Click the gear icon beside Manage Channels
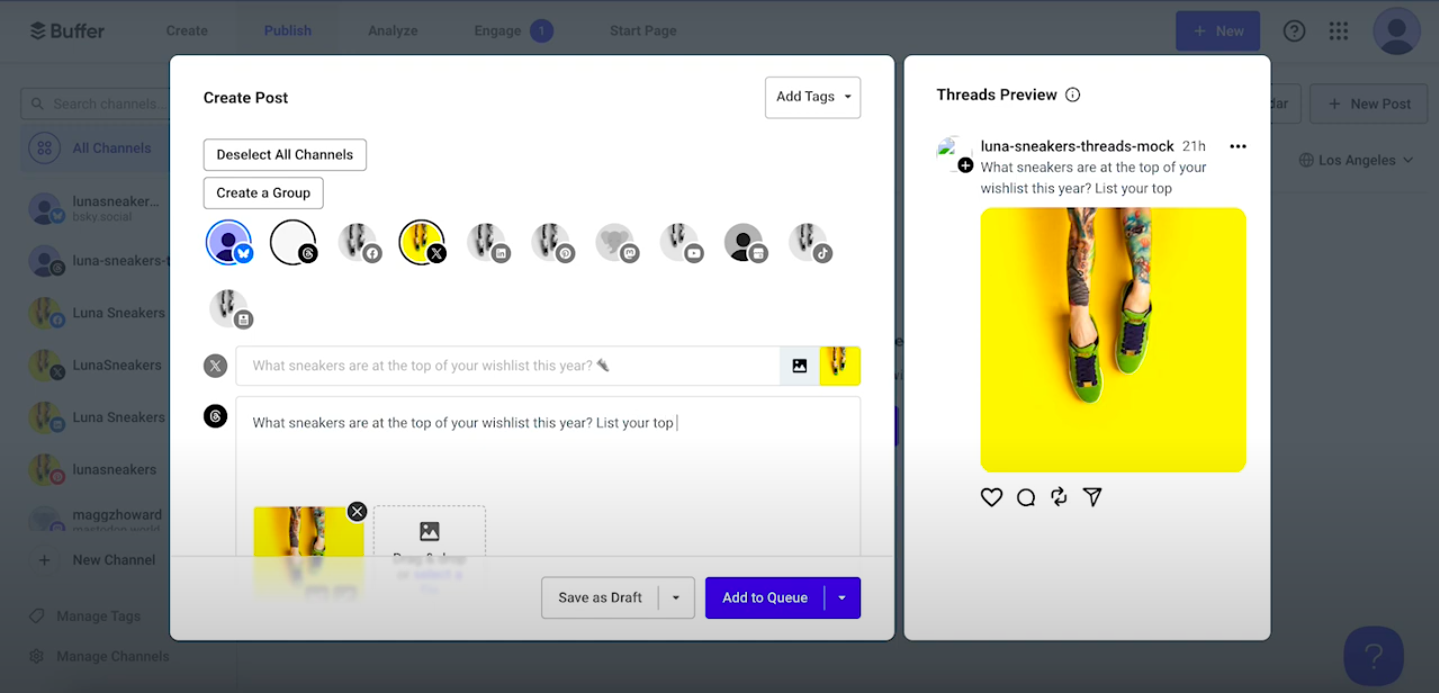1439x693 pixels. (x=37, y=656)
